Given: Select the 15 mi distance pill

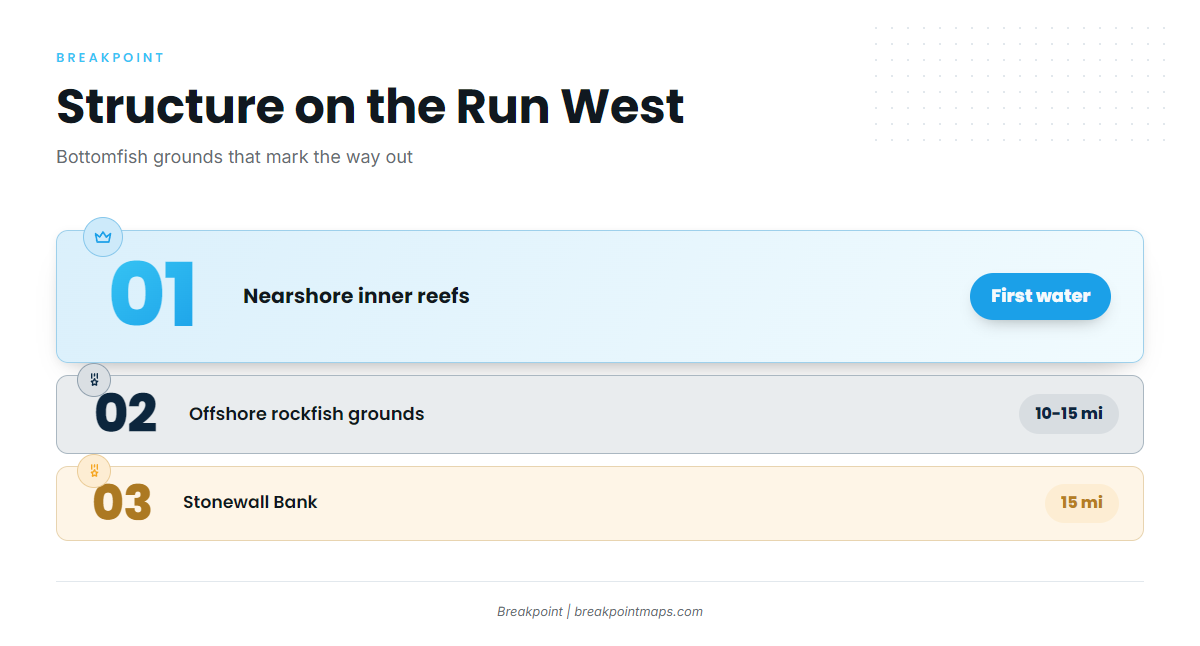Looking at the screenshot, I should click(x=1082, y=503).
